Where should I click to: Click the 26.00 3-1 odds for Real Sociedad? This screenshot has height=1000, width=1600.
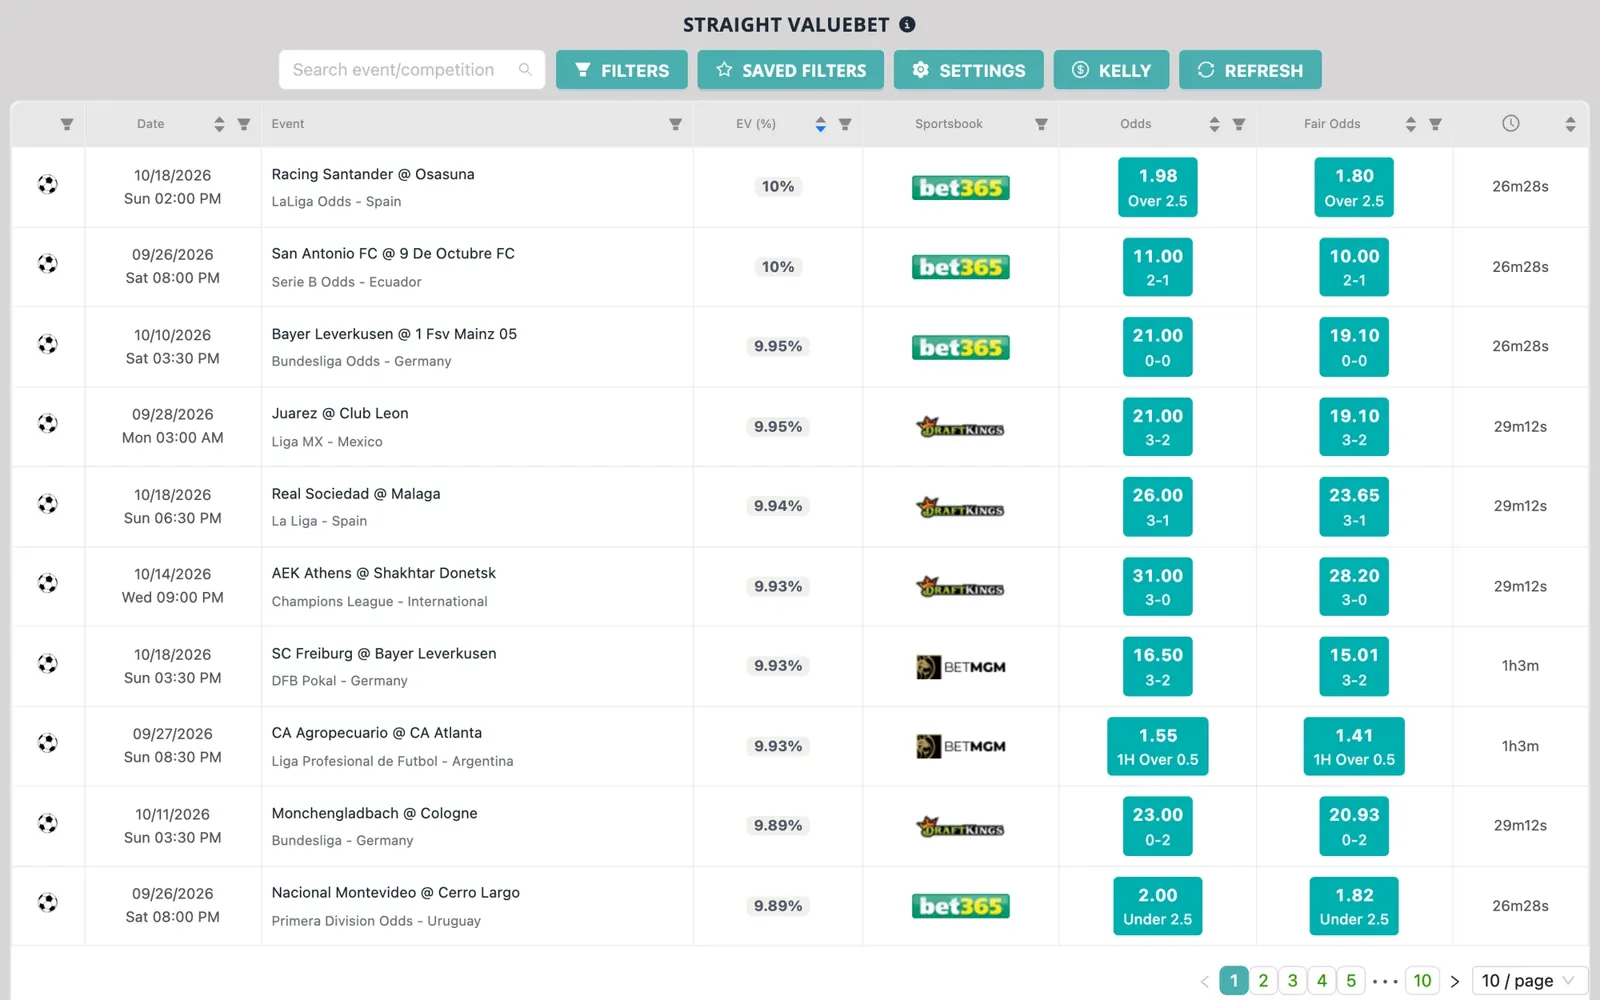click(1158, 507)
